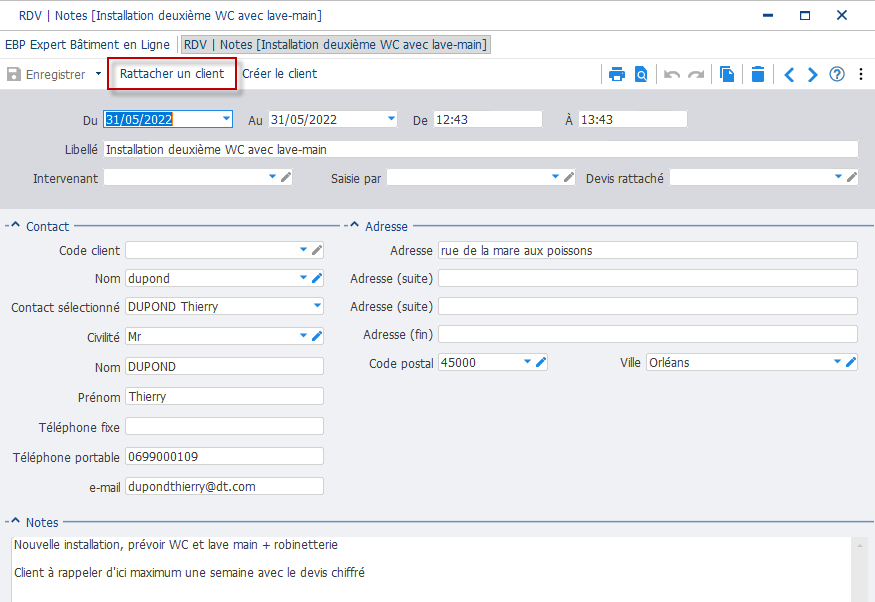
Task: Click the Libellé text field
Action: (480, 149)
